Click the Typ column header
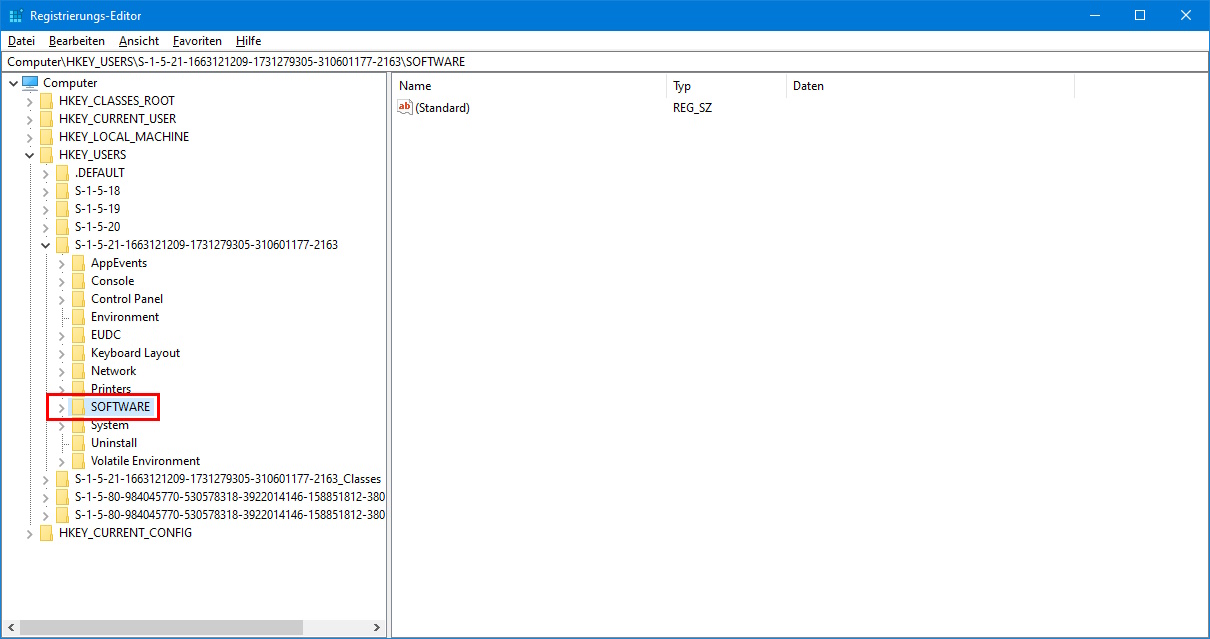Viewport: 1210px width, 639px height. [726, 86]
